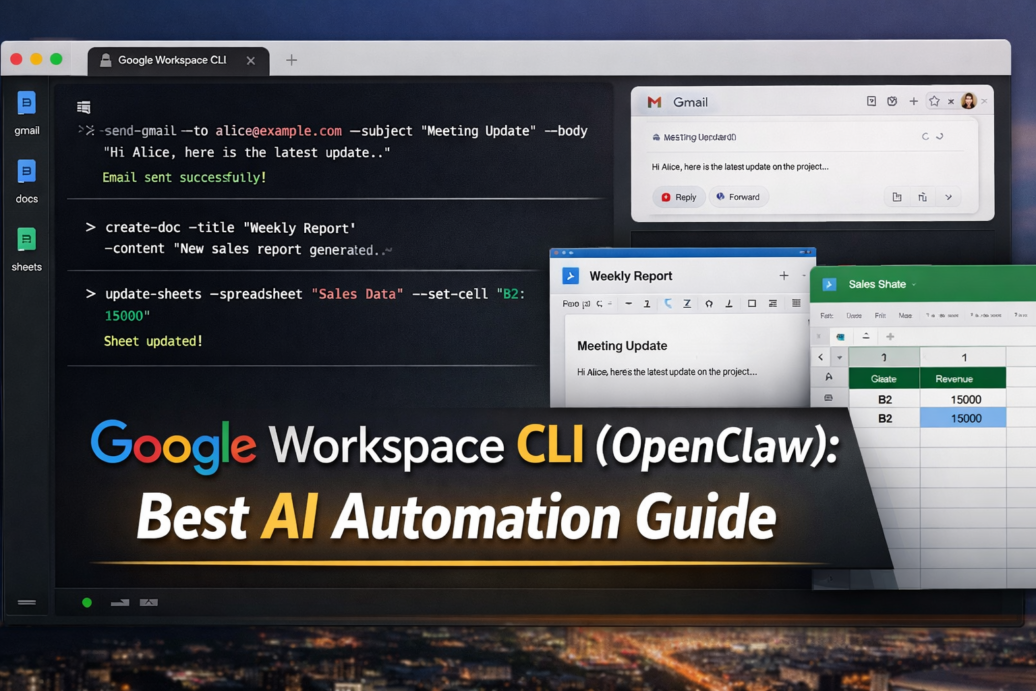The image size is (1036, 691).
Task: Click the Gmail M logo
Action: coord(654,102)
